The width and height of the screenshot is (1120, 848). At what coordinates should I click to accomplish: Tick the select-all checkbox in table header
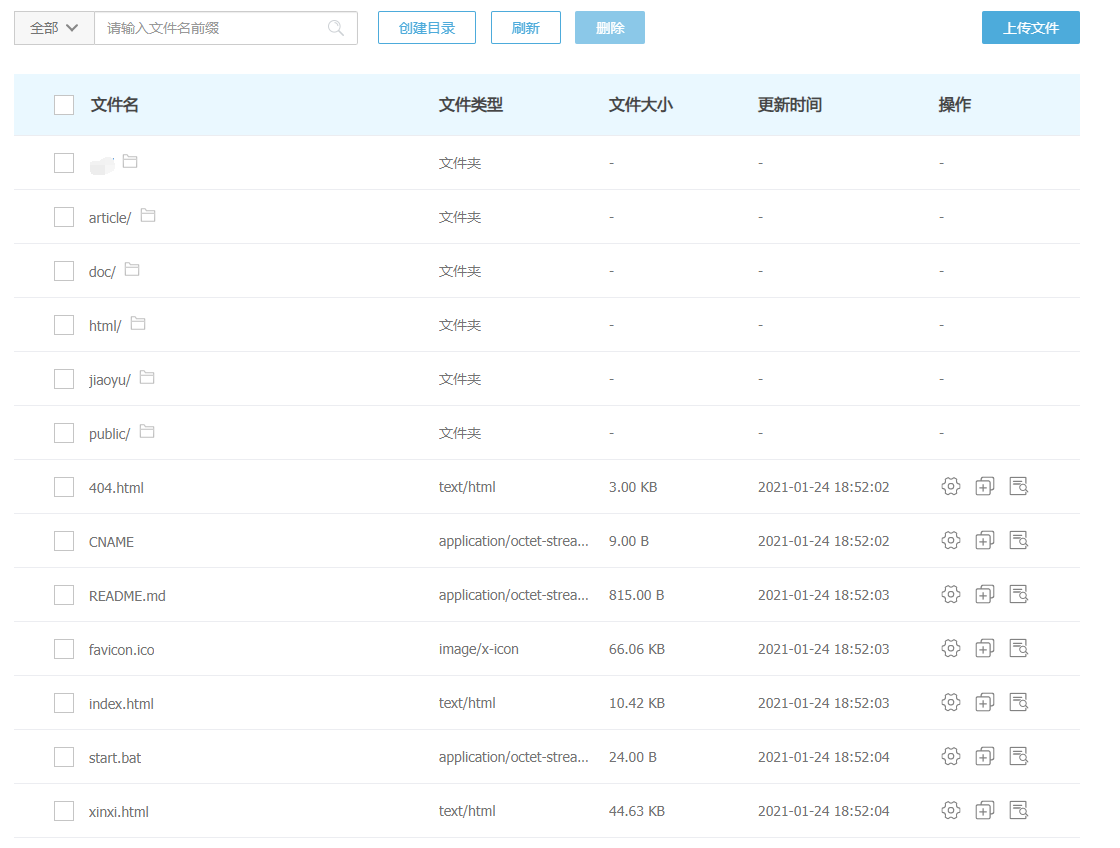coord(64,105)
